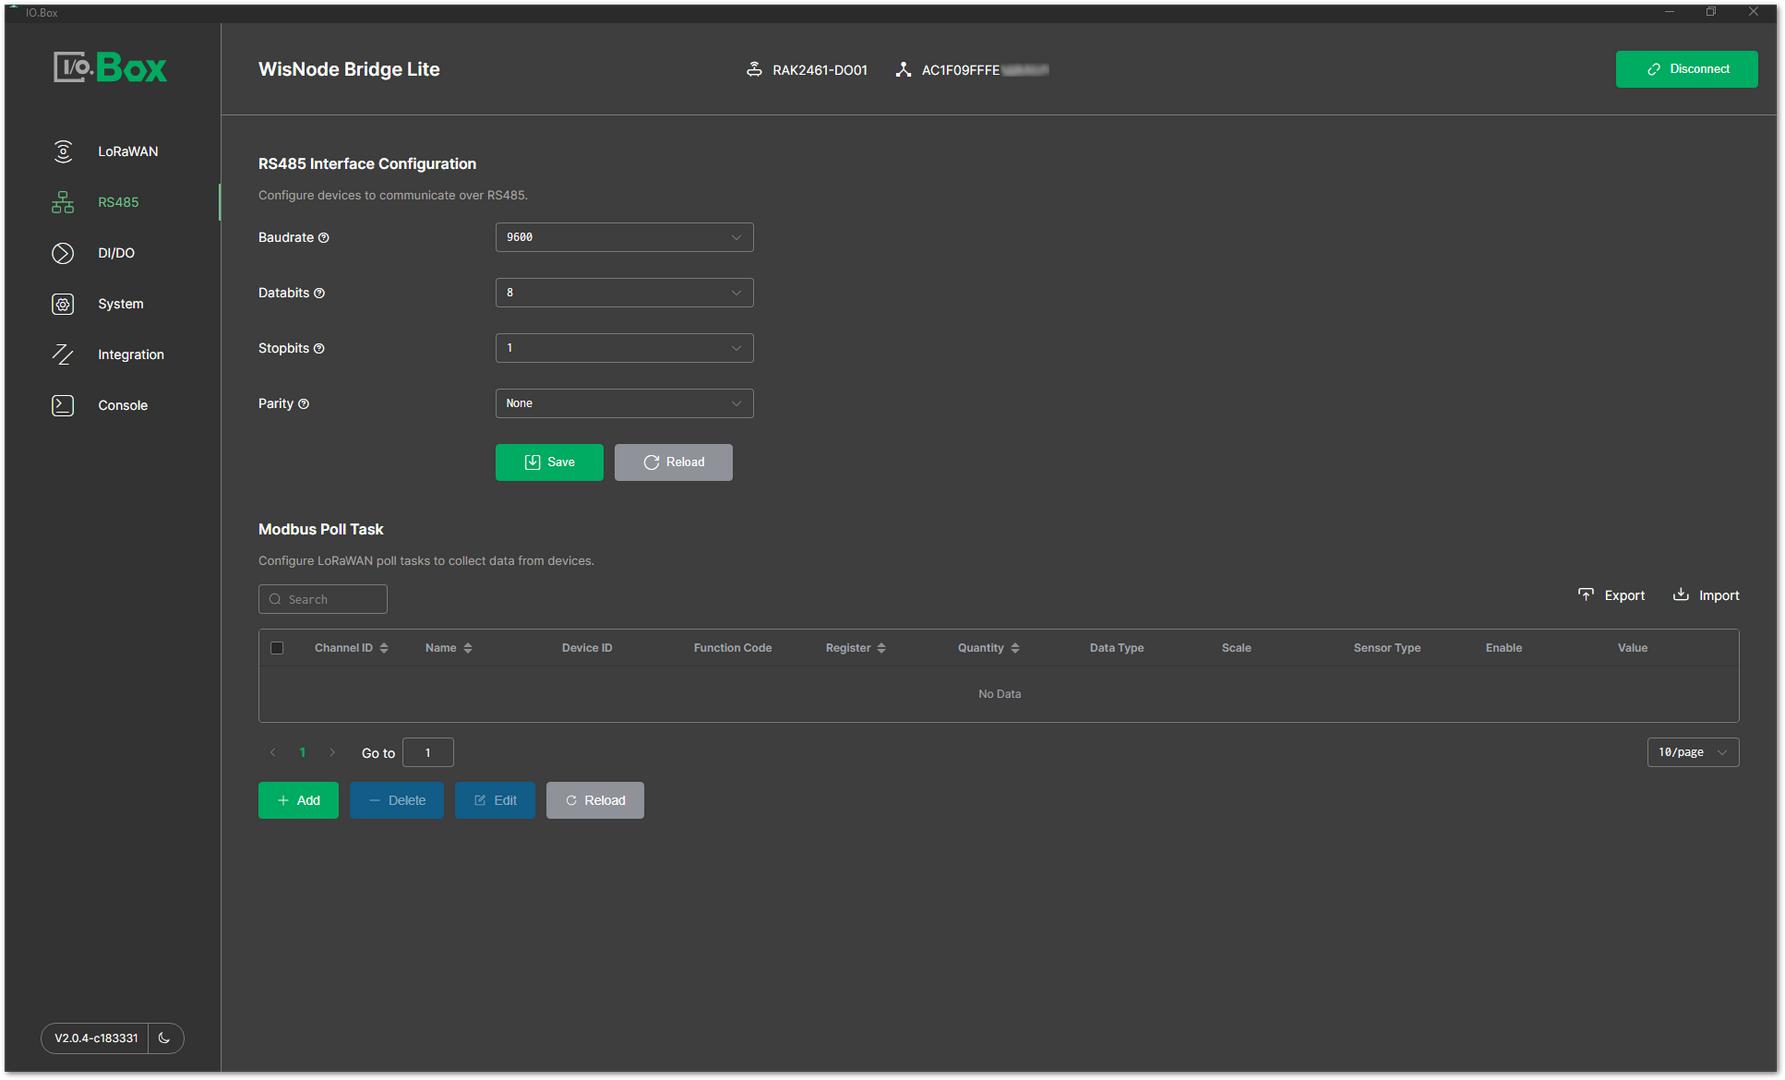Click the Disconnect button

pyautogui.click(x=1686, y=69)
